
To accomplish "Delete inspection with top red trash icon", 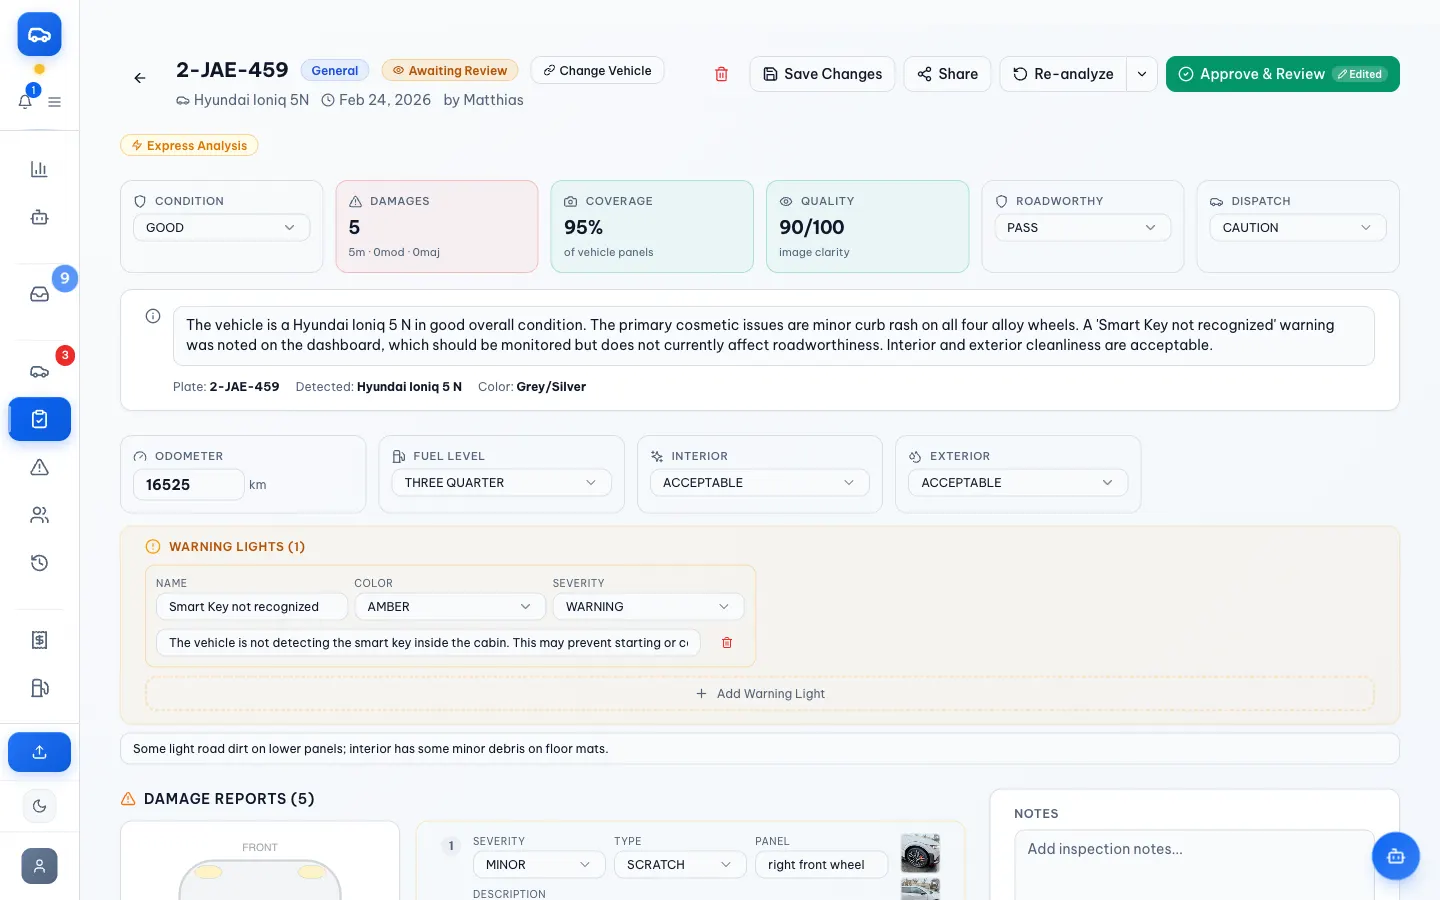I will coord(721,74).
